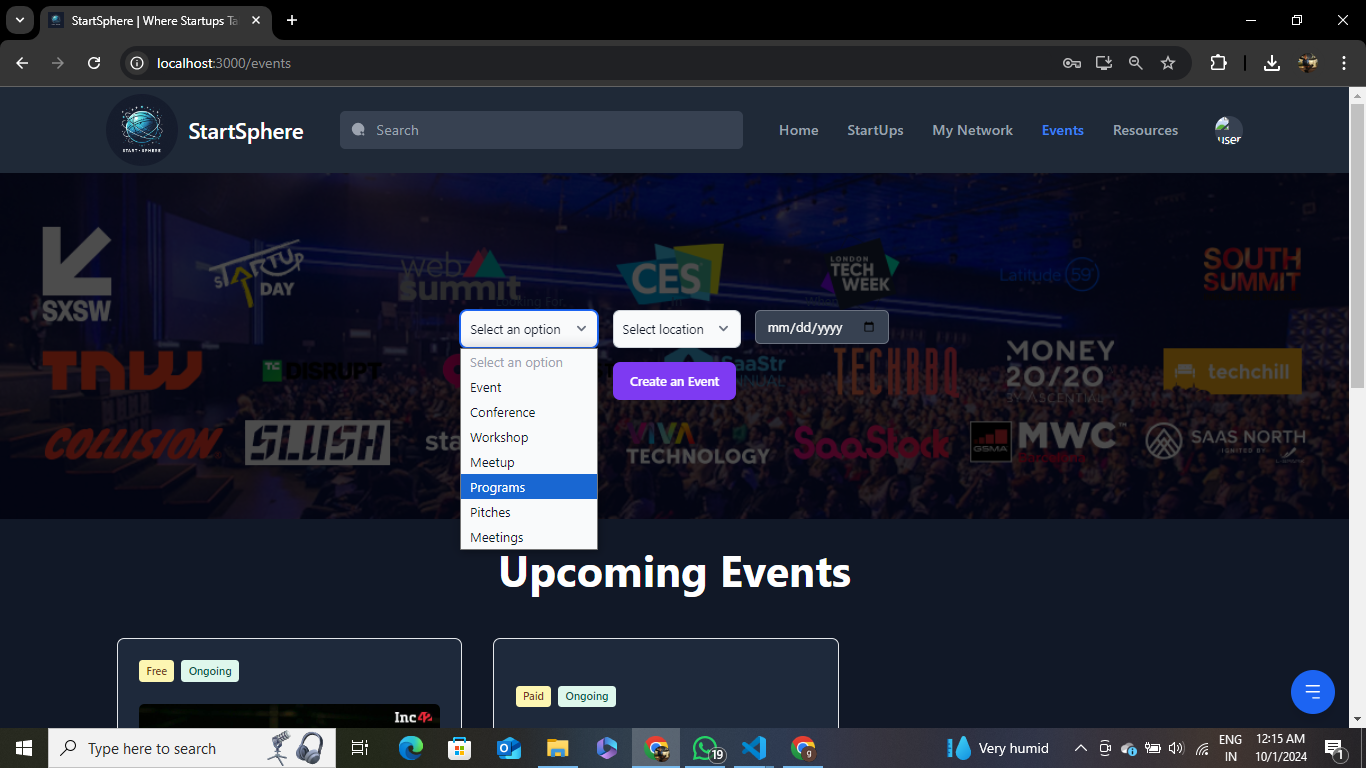Launch Microsoft Edge from taskbar
The width and height of the screenshot is (1366, 768).
click(411, 748)
